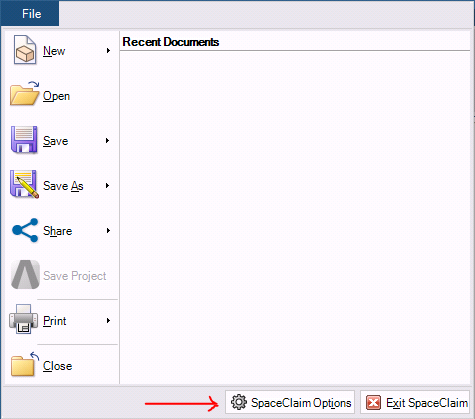Click the Print printer icon

(x=23, y=319)
